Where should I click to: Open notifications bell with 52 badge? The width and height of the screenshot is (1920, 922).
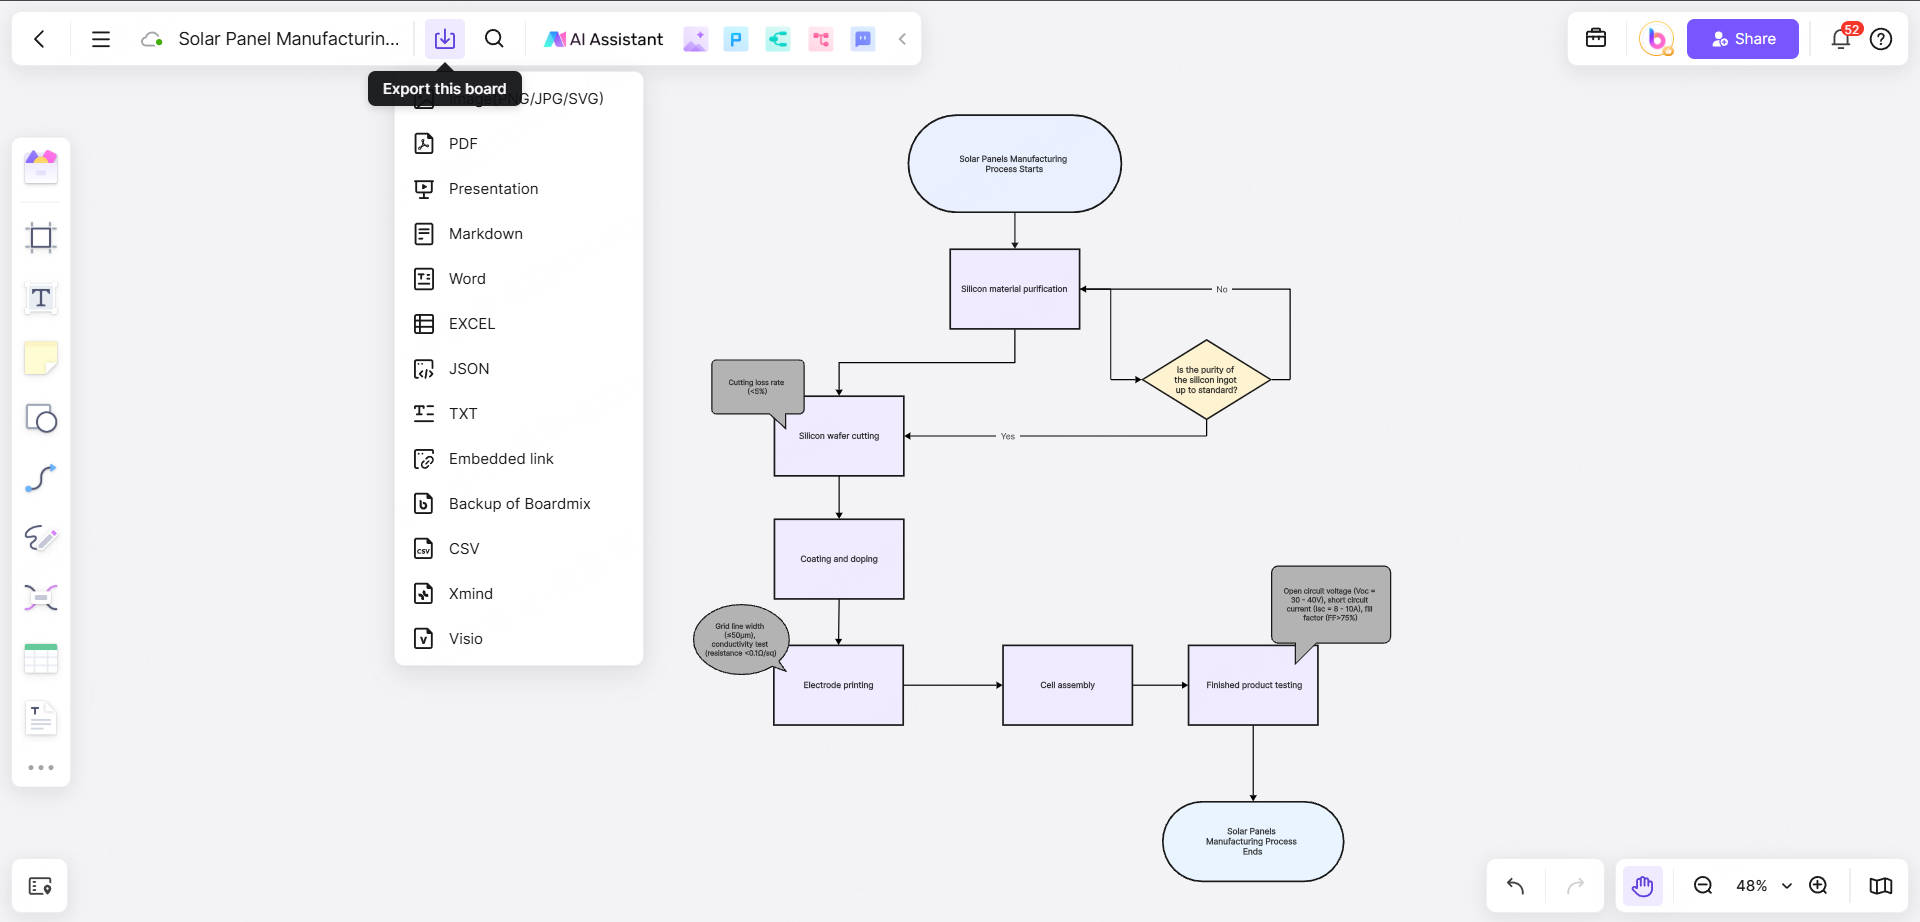pyautogui.click(x=1840, y=39)
